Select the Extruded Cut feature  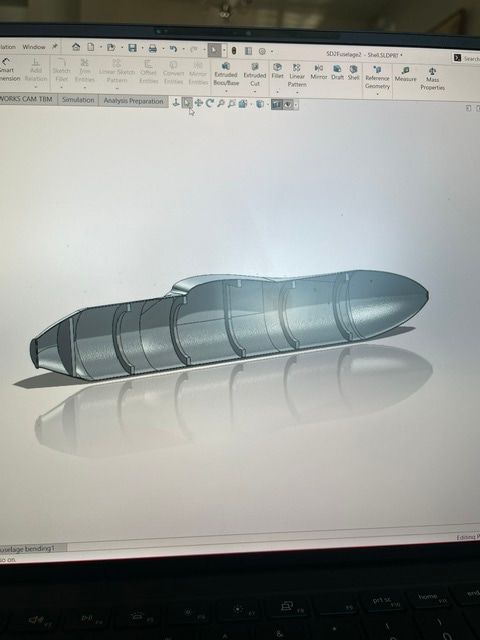point(255,75)
